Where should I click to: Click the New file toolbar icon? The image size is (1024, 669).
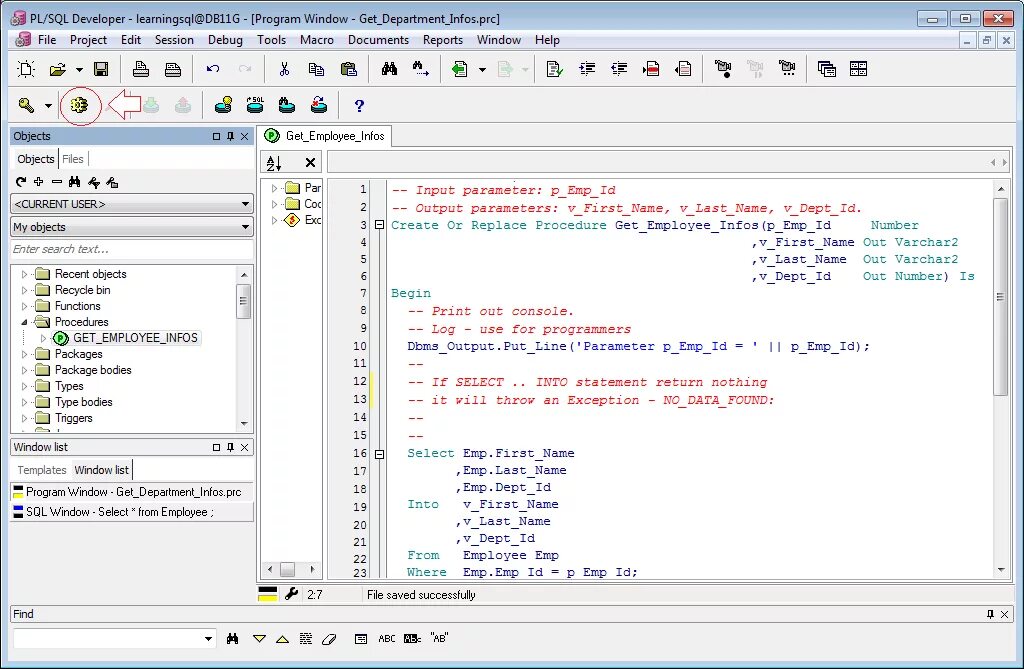pyautogui.click(x=26, y=69)
